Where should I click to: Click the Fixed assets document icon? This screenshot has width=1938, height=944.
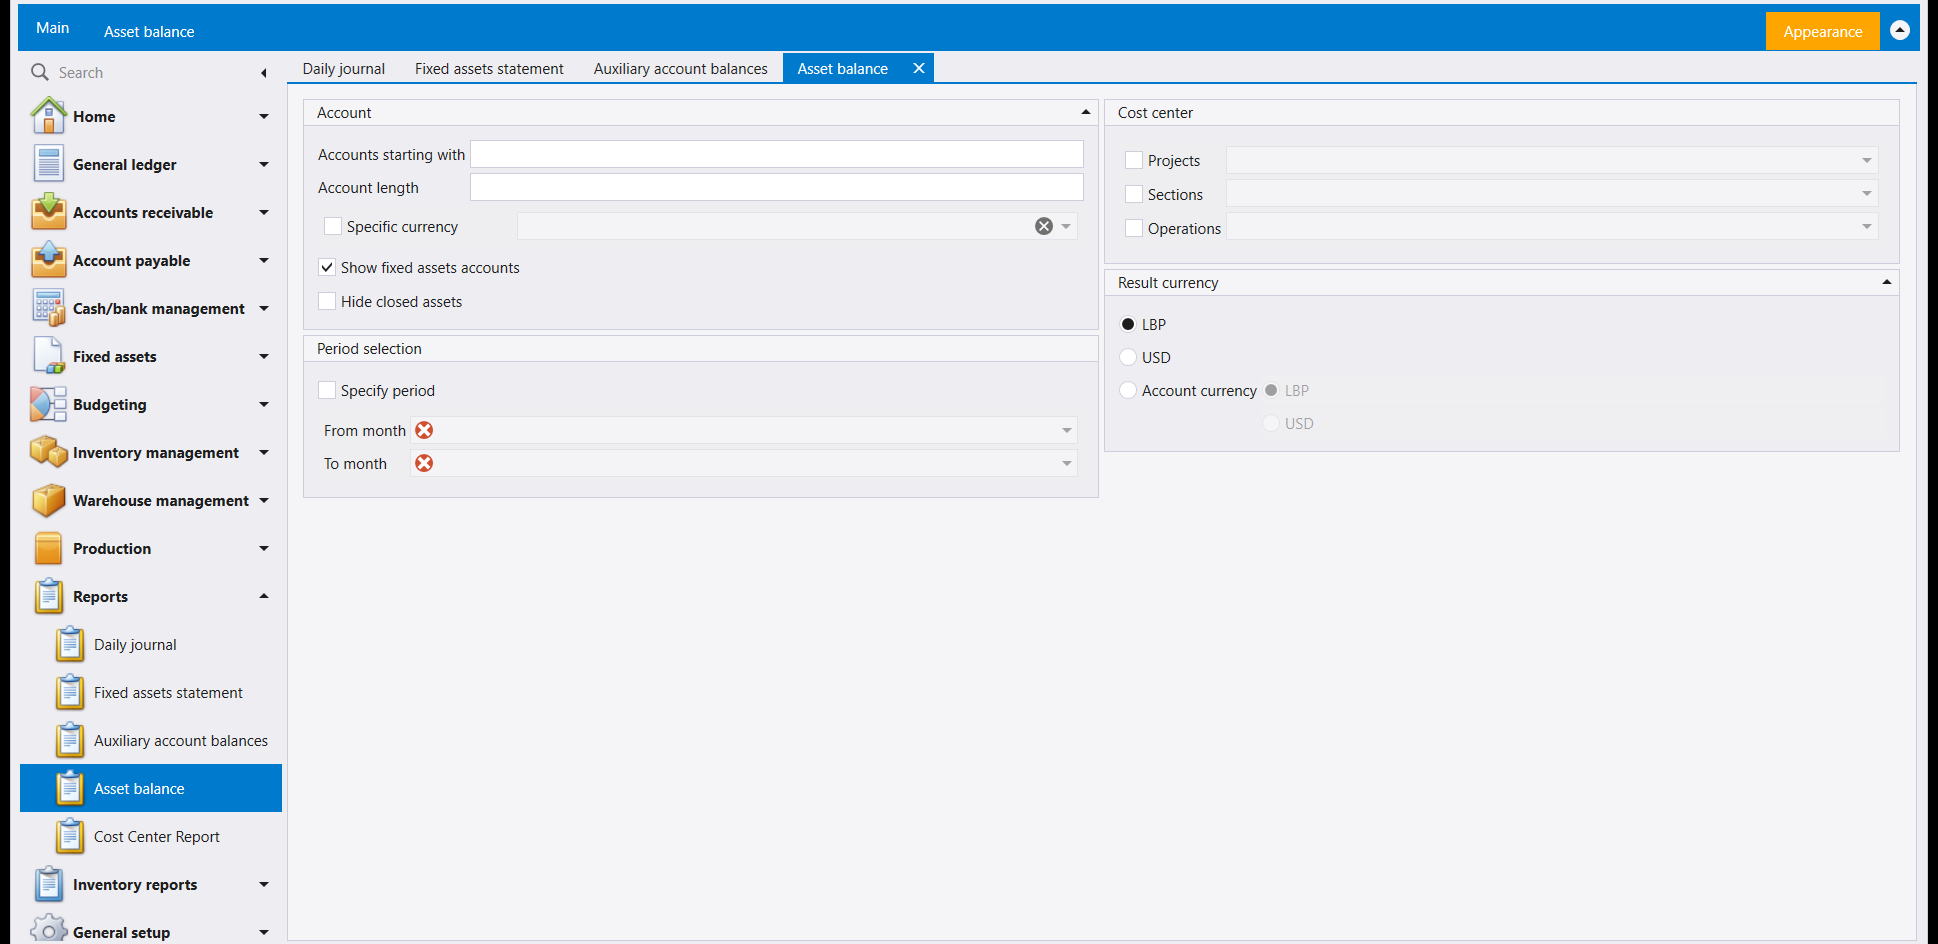click(48, 356)
